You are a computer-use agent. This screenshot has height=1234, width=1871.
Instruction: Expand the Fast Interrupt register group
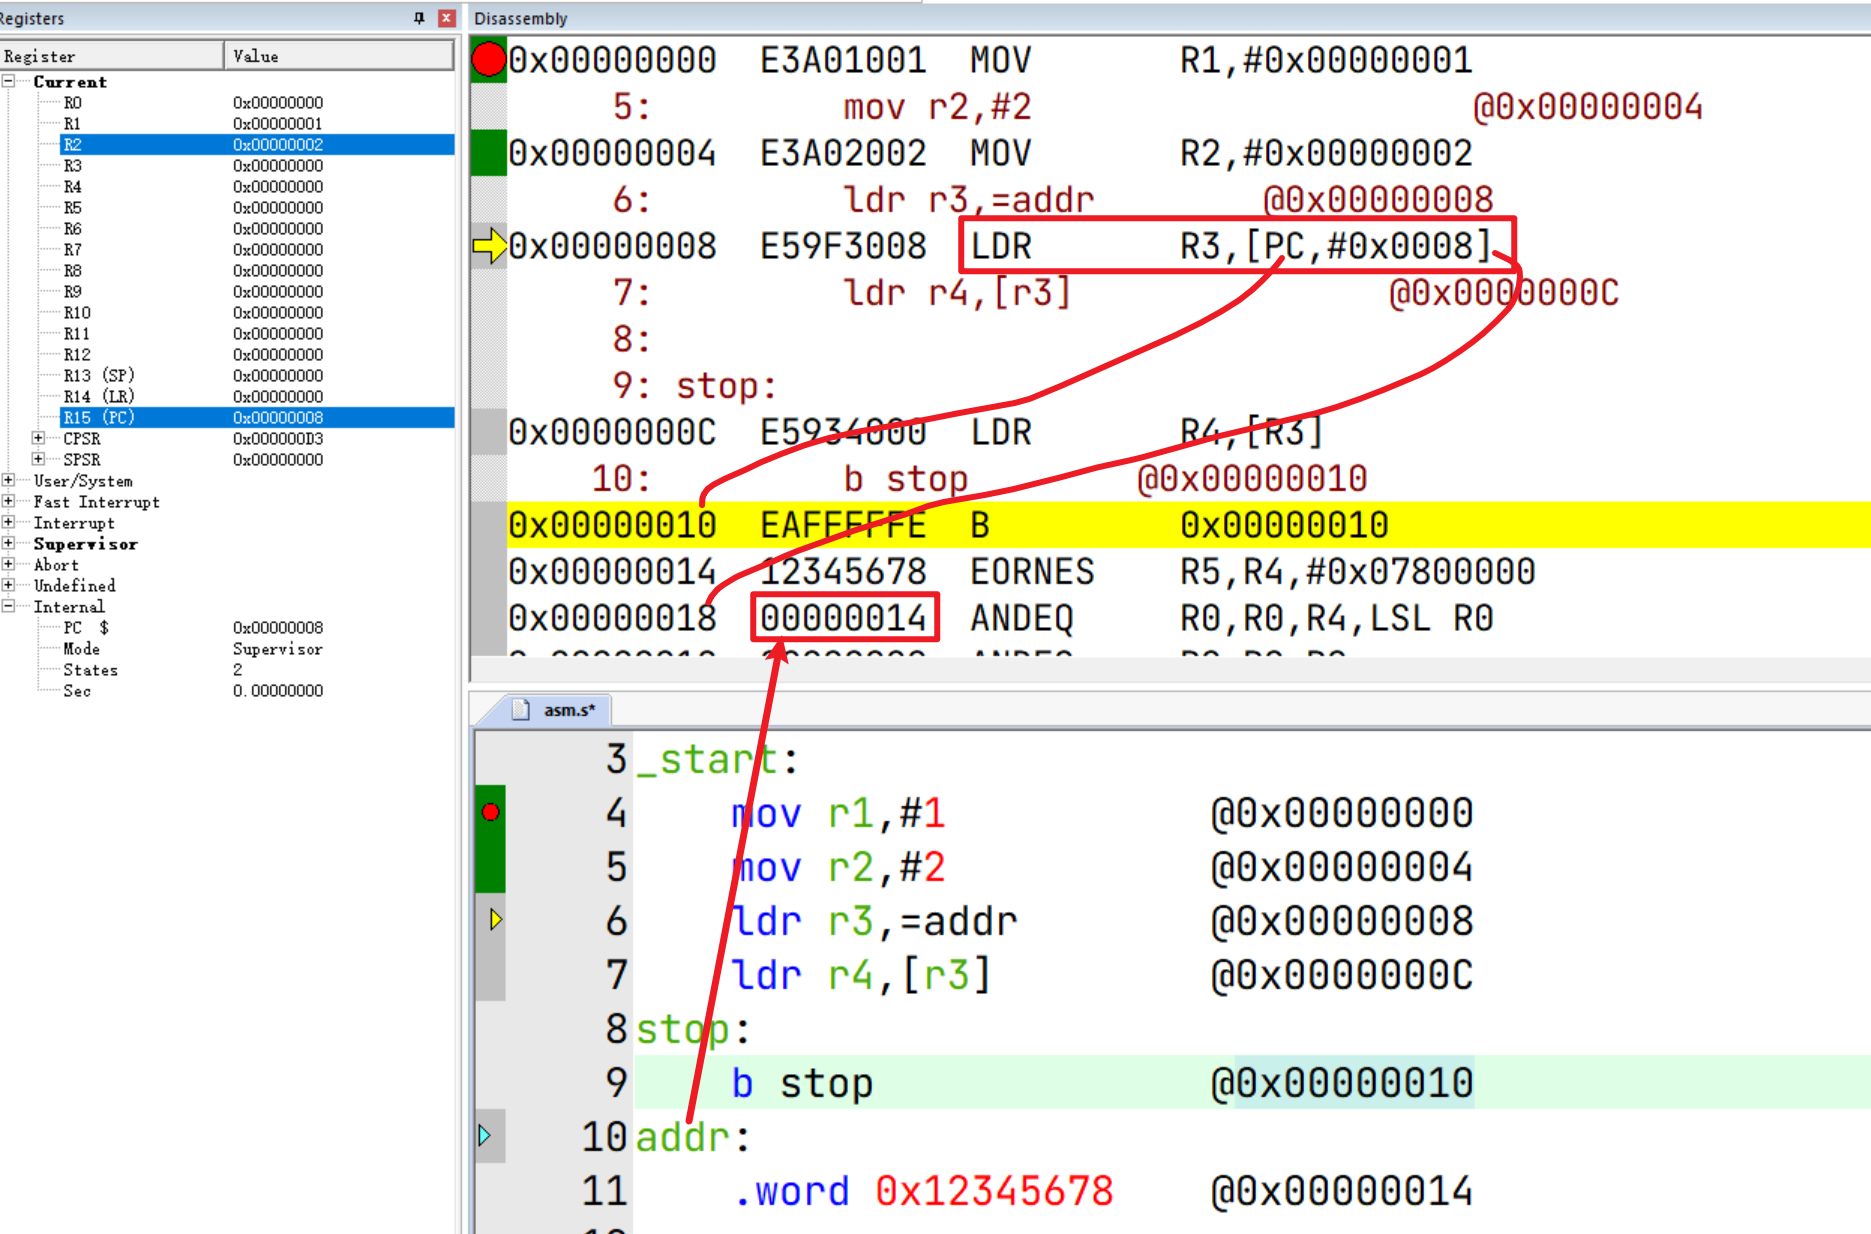8,501
